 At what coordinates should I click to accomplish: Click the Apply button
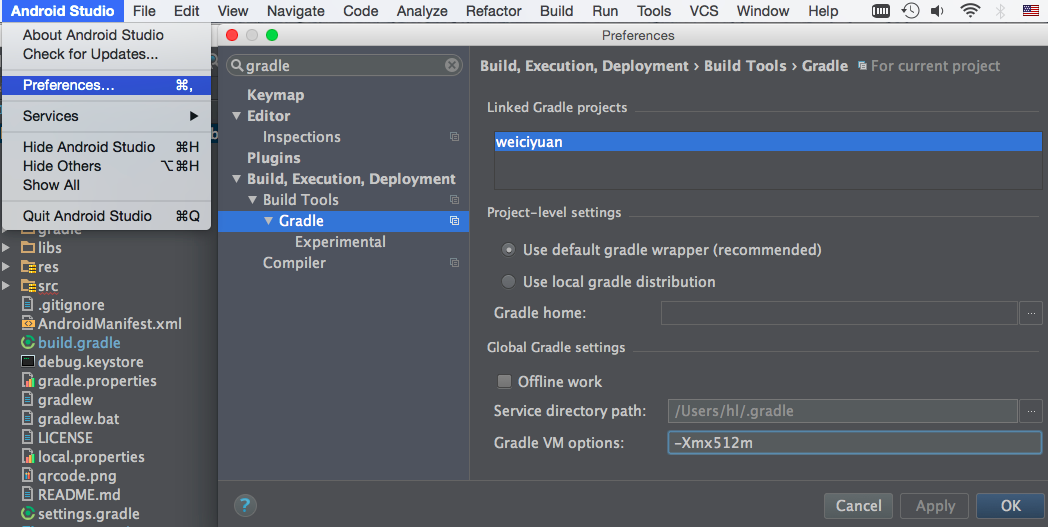coord(935,506)
